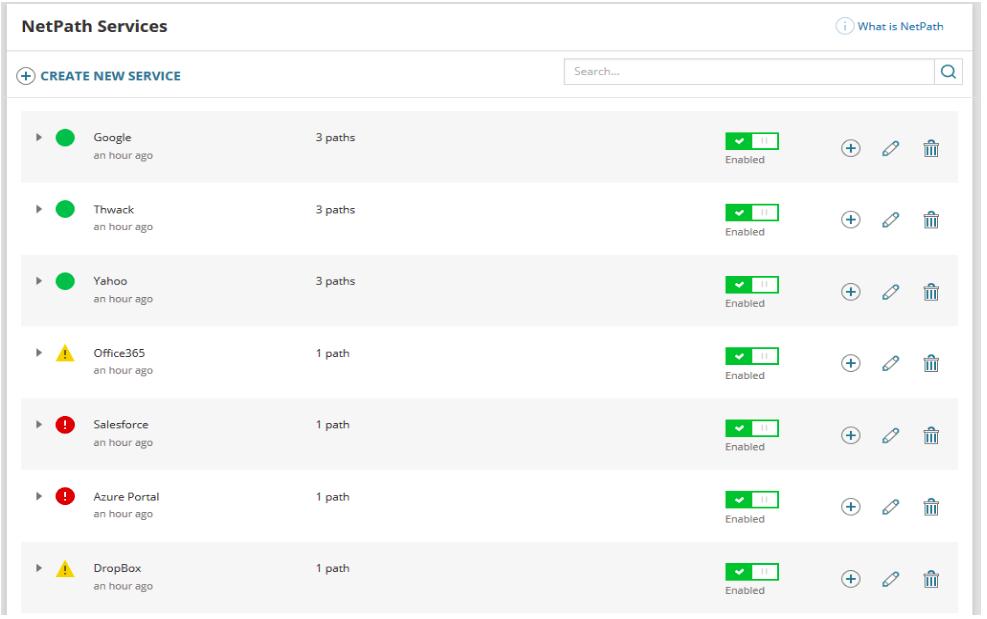Screen dimensions: 987x619
Task: Expand the Office365 service row
Action: [38, 353]
